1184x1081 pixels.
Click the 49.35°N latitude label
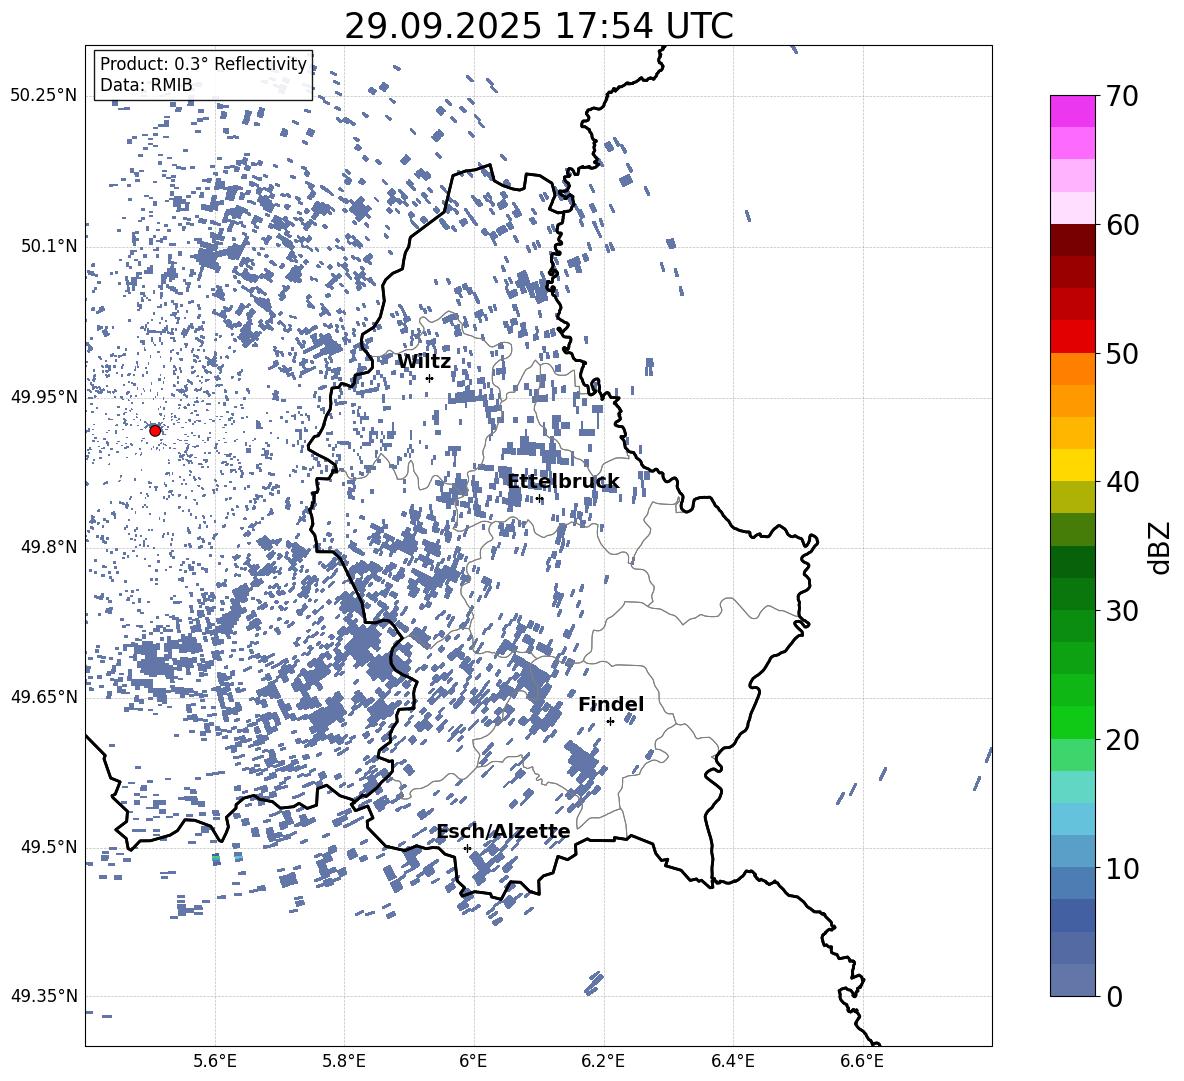pyautogui.click(x=44, y=996)
